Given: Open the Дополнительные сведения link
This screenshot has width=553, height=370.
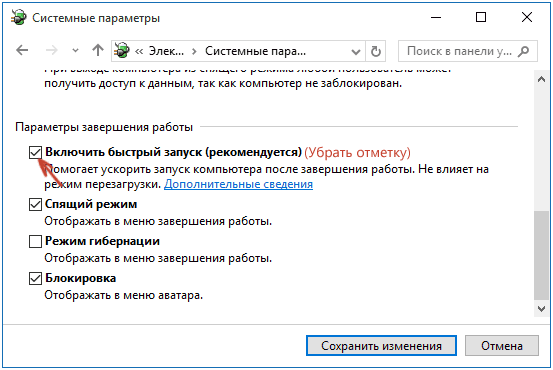Looking at the screenshot, I should [x=238, y=184].
